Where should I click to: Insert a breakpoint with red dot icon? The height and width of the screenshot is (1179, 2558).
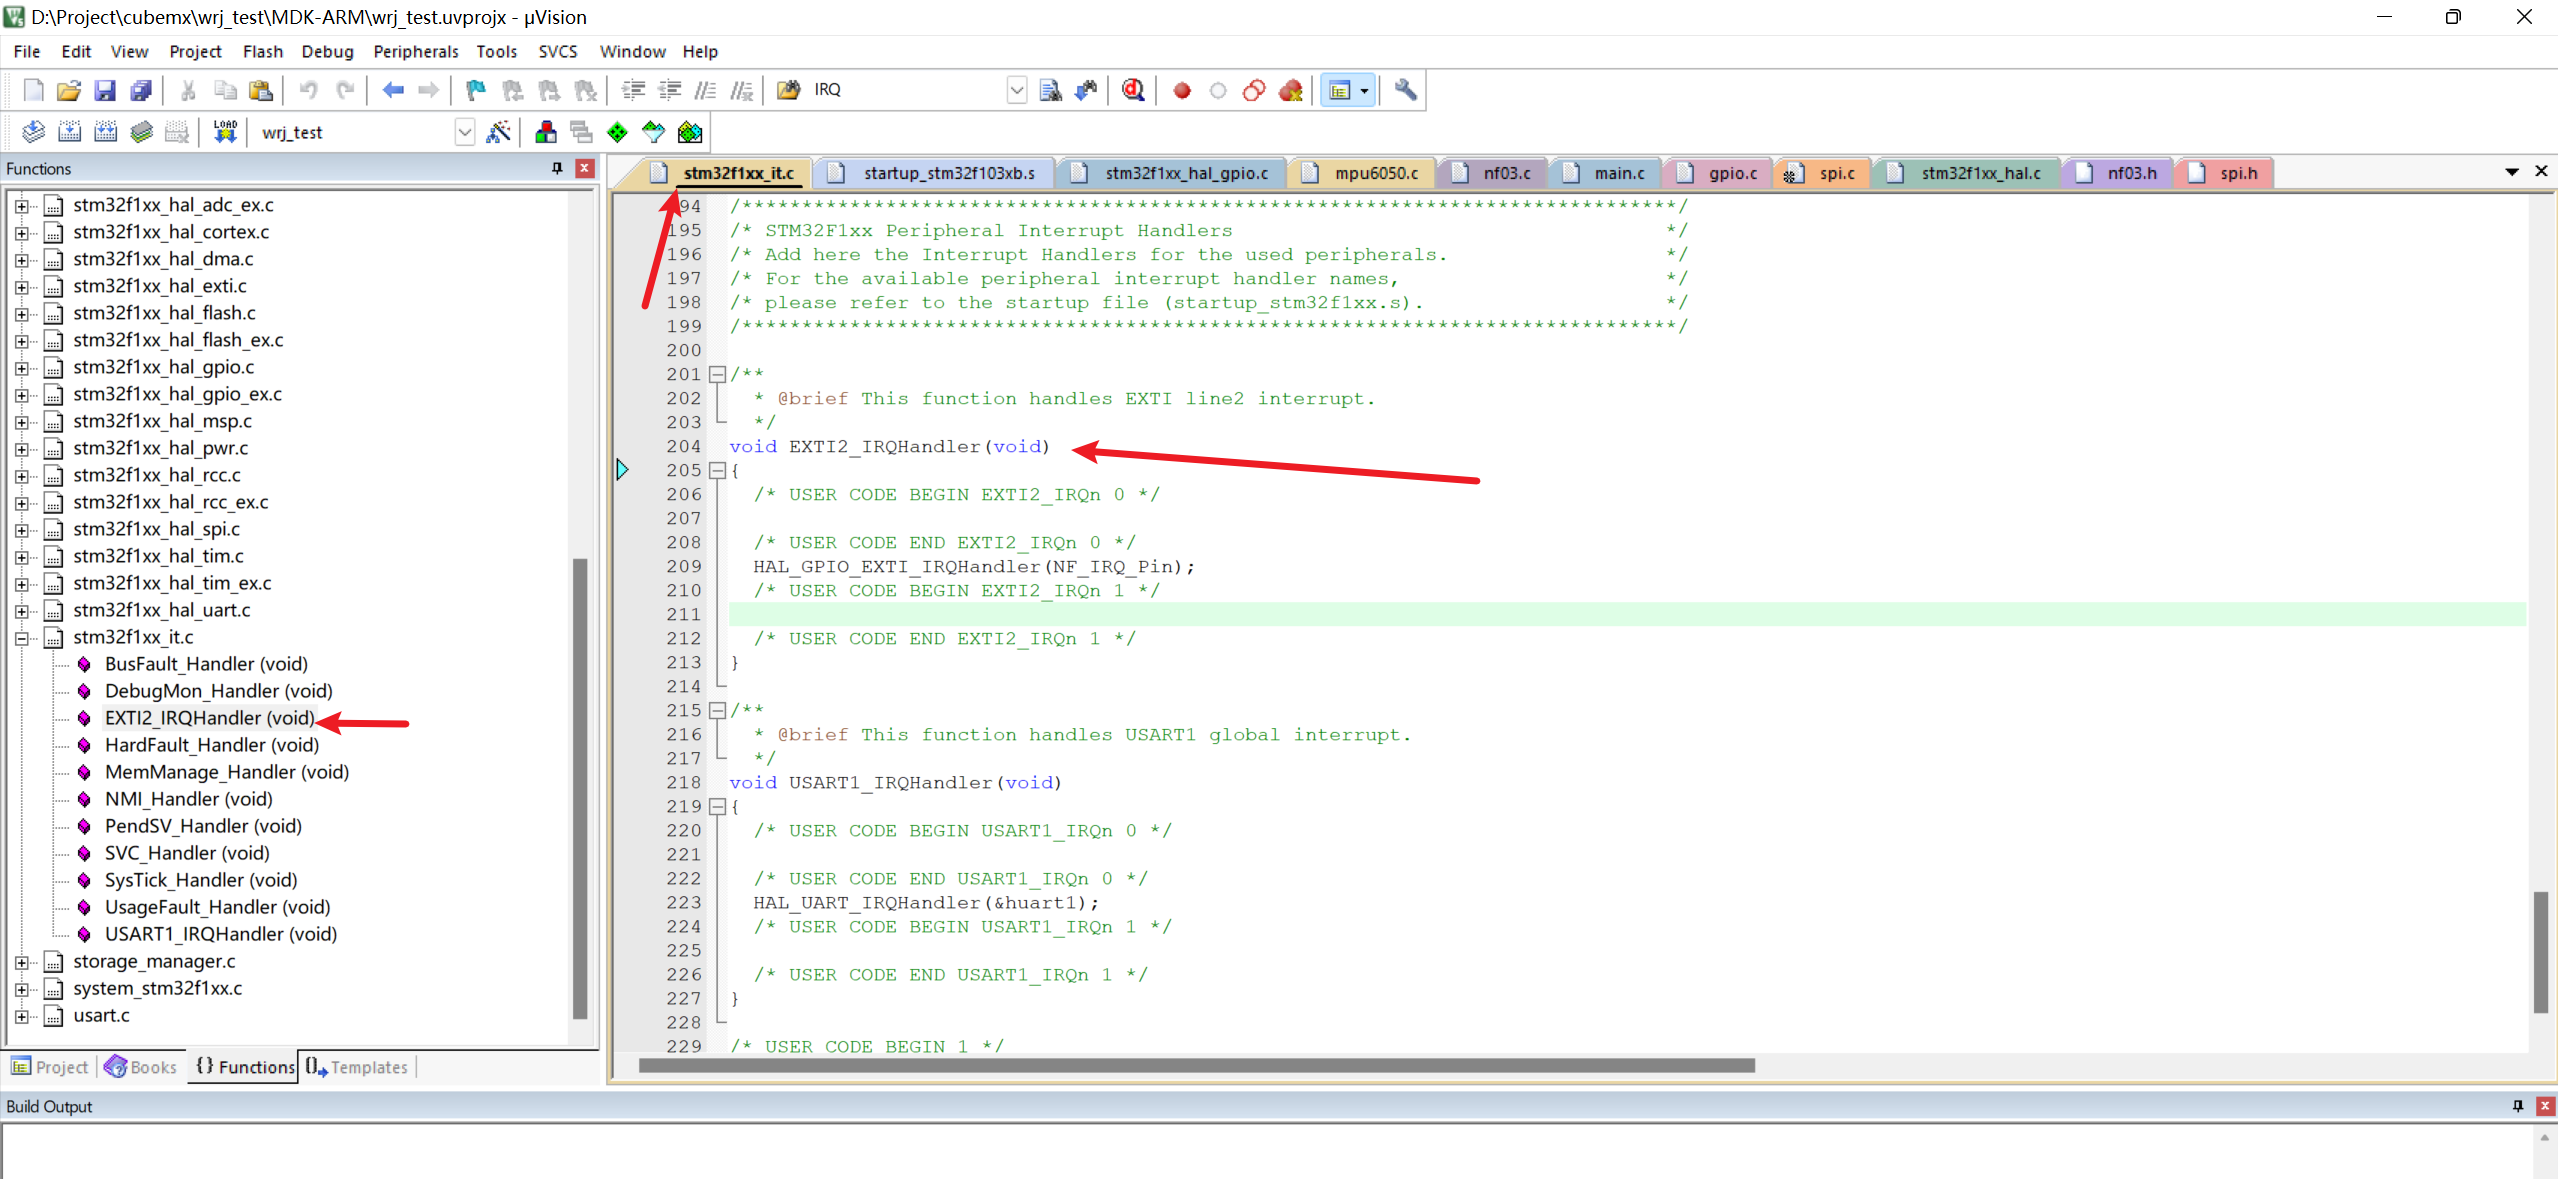pyautogui.click(x=1182, y=90)
